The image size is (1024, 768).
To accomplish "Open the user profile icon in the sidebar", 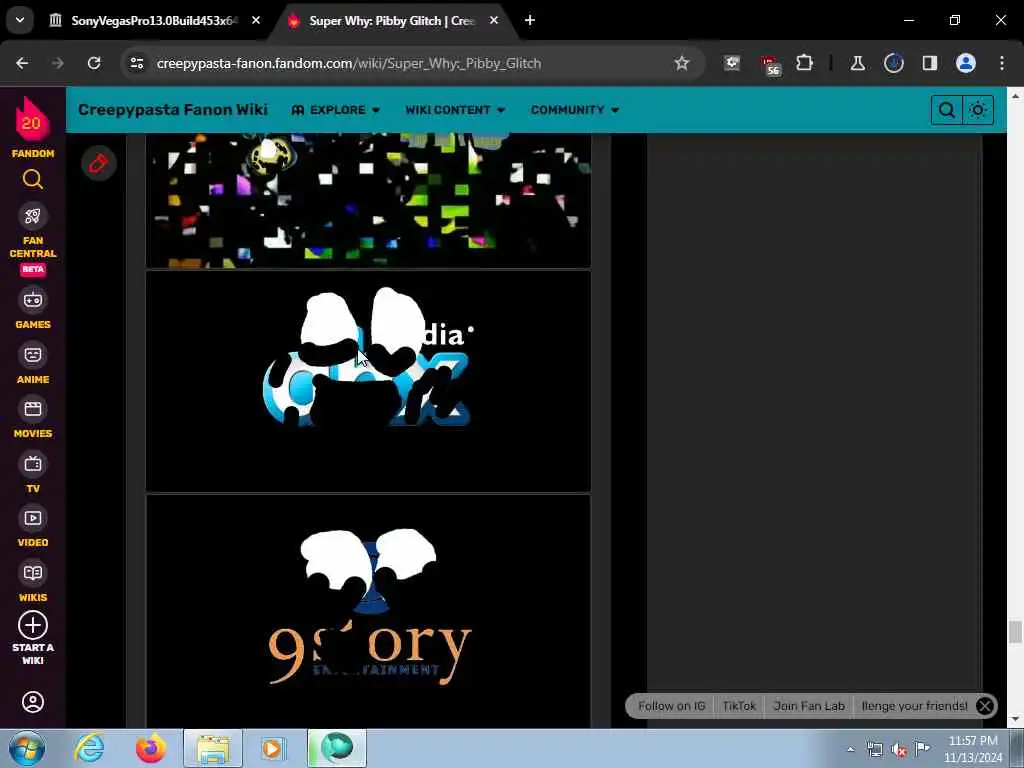I will (33, 702).
